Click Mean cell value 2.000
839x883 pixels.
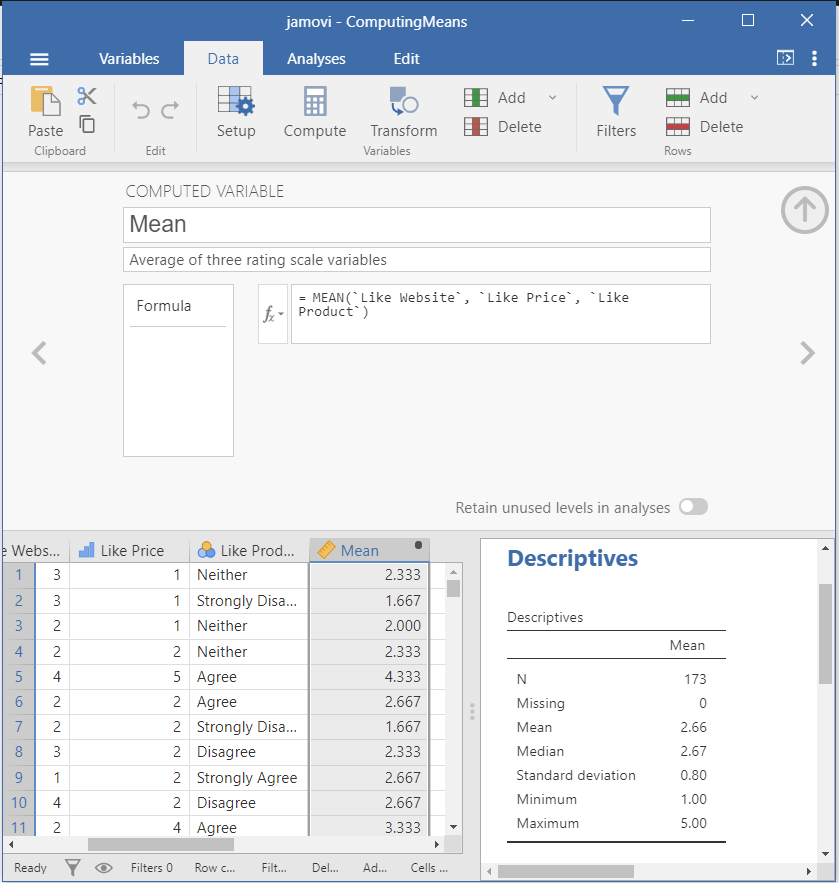[369, 626]
